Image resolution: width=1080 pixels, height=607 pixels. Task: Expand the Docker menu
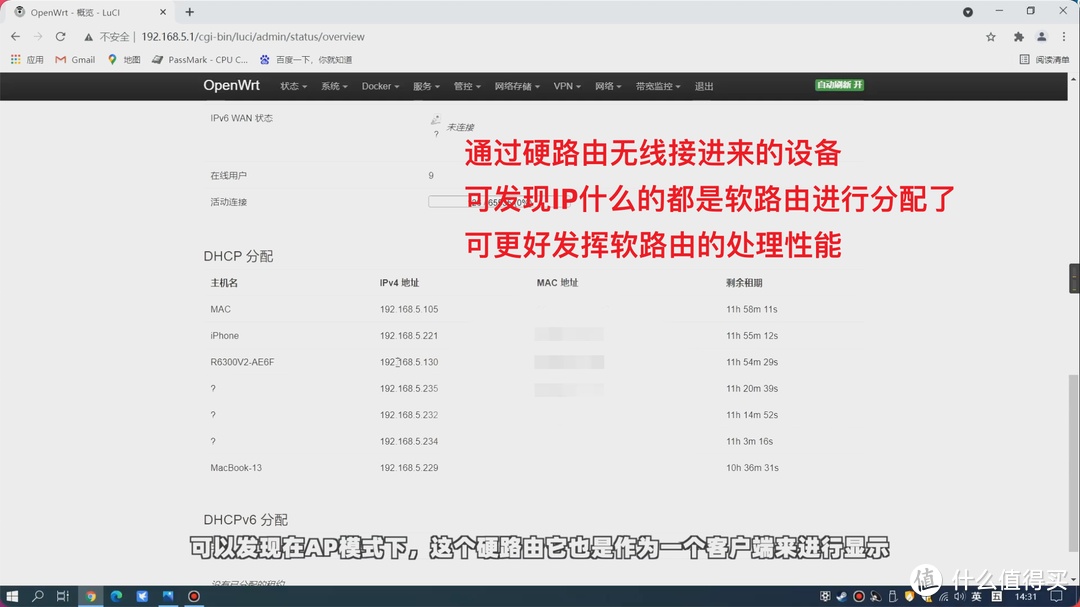click(x=380, y=86)
